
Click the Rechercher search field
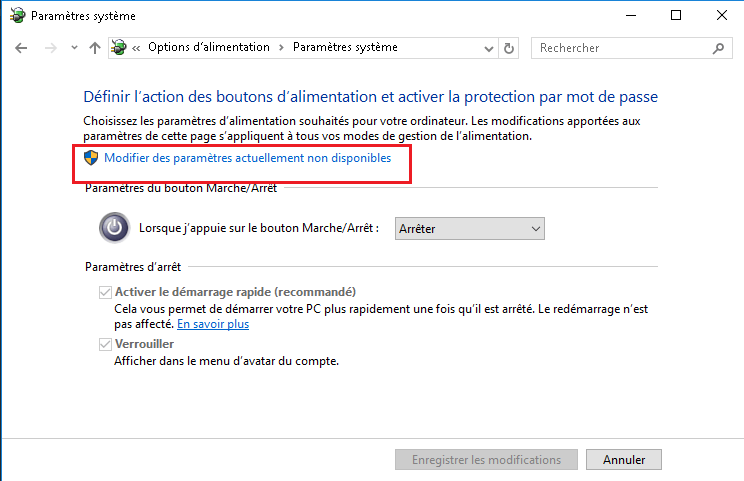pos(620,48)
